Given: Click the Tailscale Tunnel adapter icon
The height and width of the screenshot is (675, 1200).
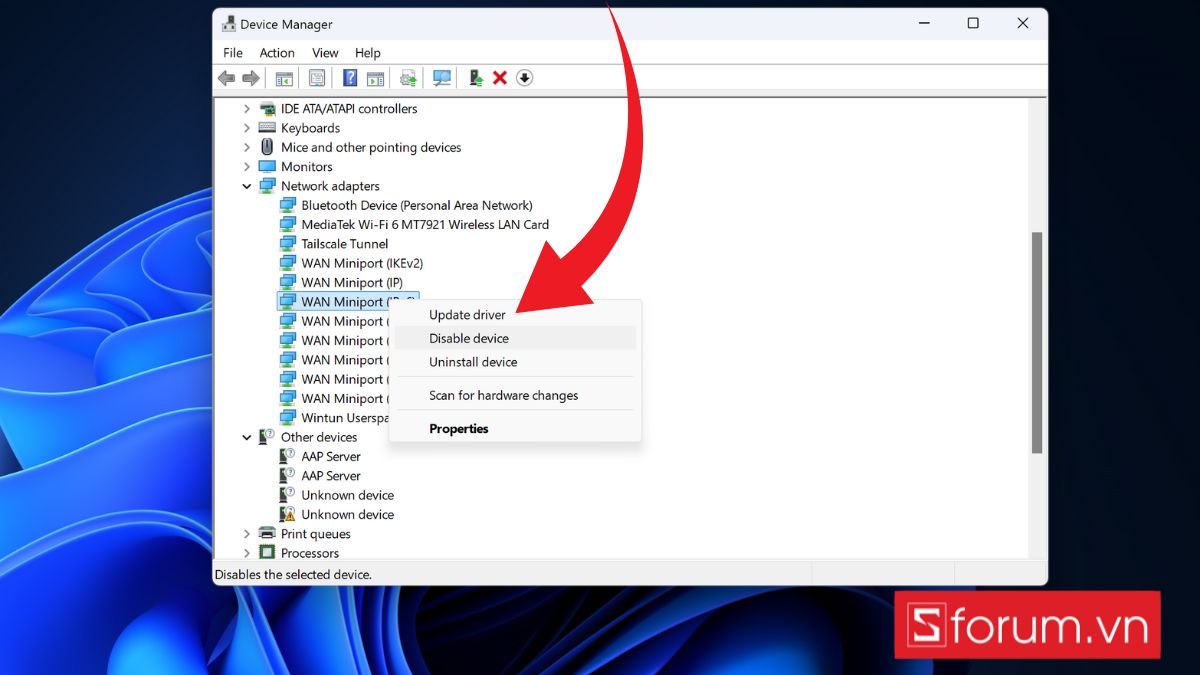Looking at the screenshot, I should 288,244.
